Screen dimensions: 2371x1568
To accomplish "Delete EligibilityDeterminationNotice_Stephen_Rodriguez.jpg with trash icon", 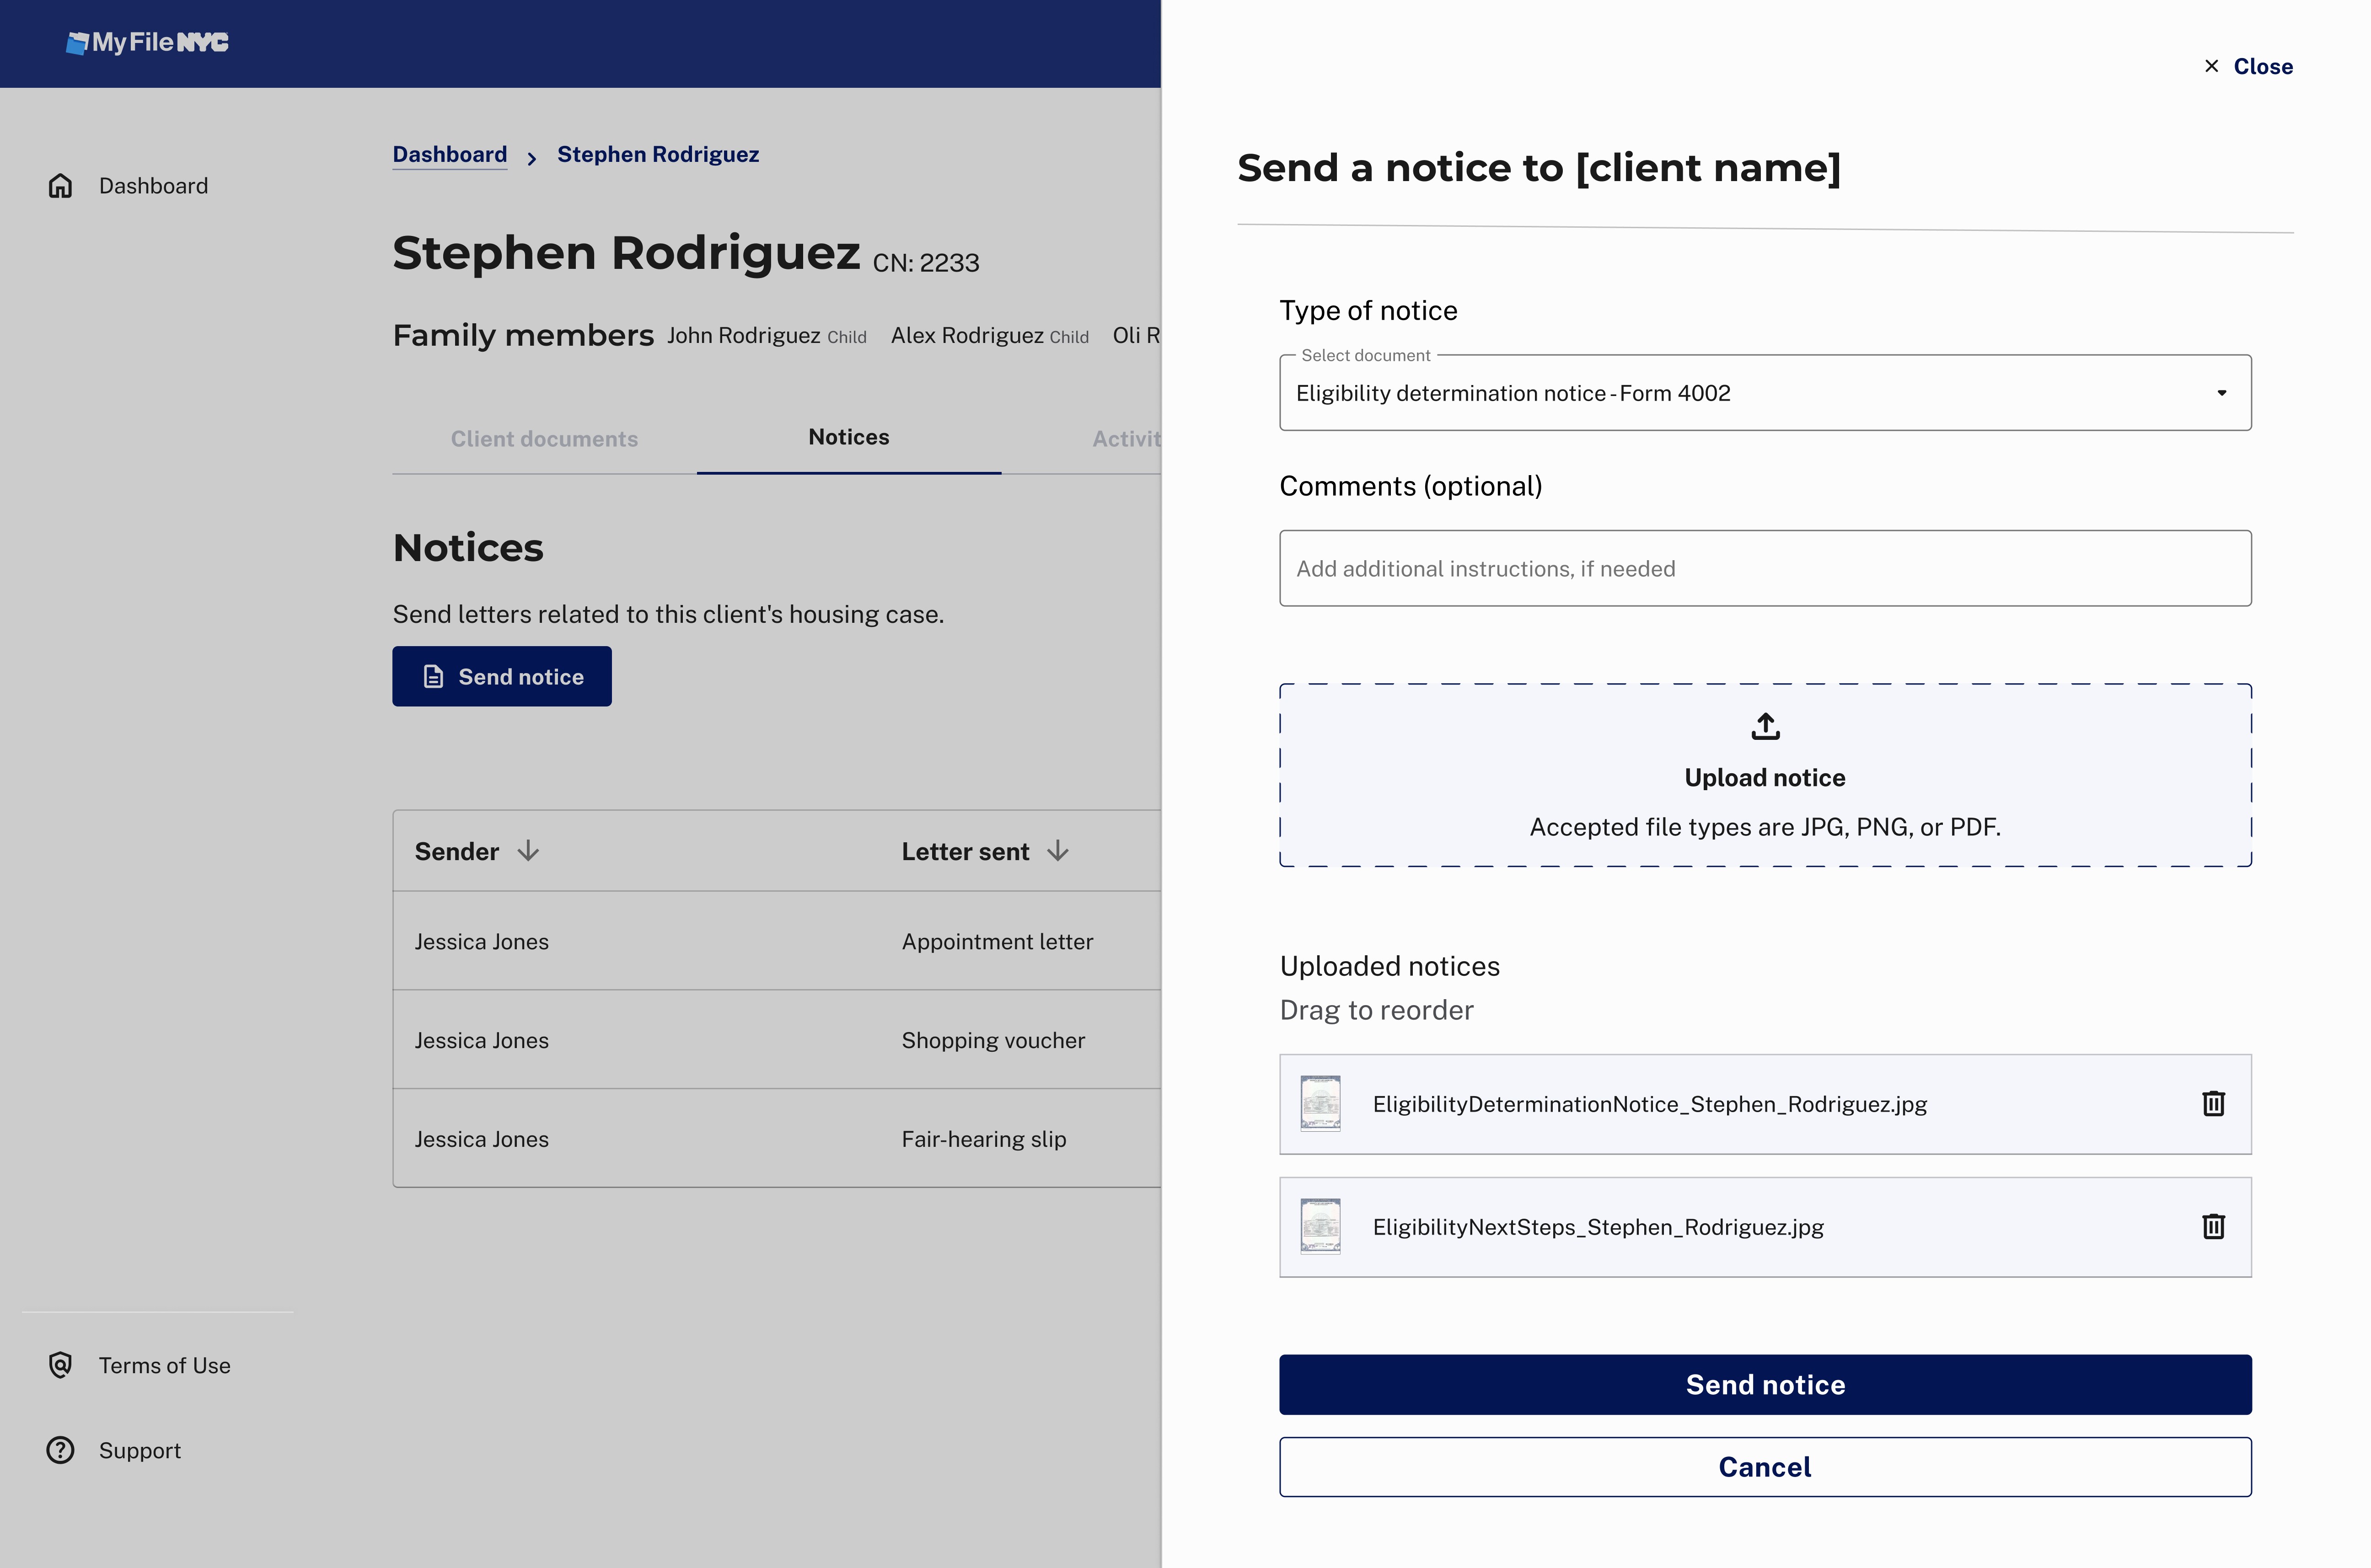I will (2213, 1103).
